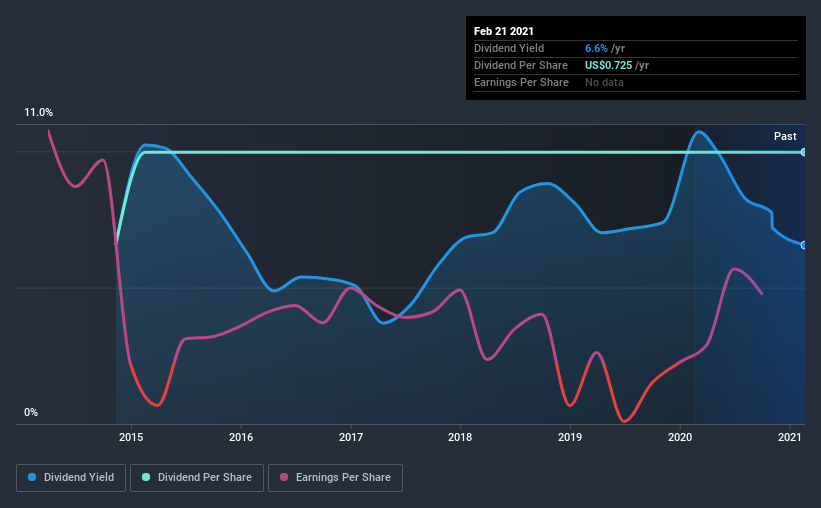
Task: Click the 2018 label on the x-axis
Action: [x=460, y=437]
